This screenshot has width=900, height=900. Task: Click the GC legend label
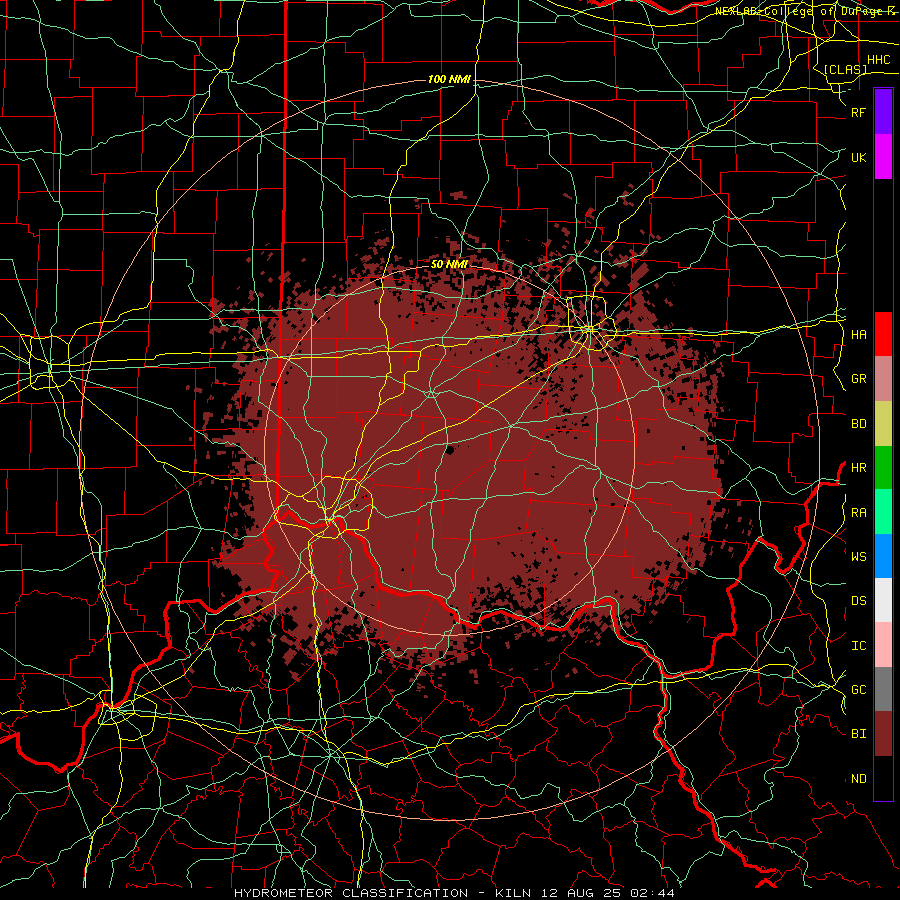click(x=859, y=690)
